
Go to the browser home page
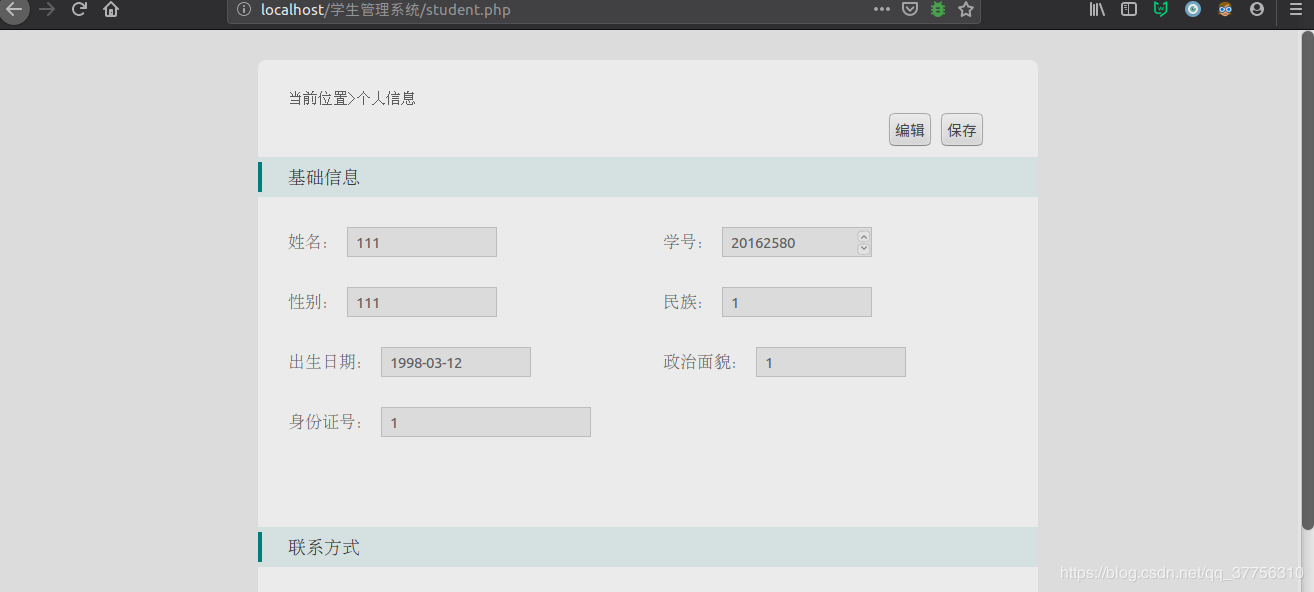click(110, 9)
